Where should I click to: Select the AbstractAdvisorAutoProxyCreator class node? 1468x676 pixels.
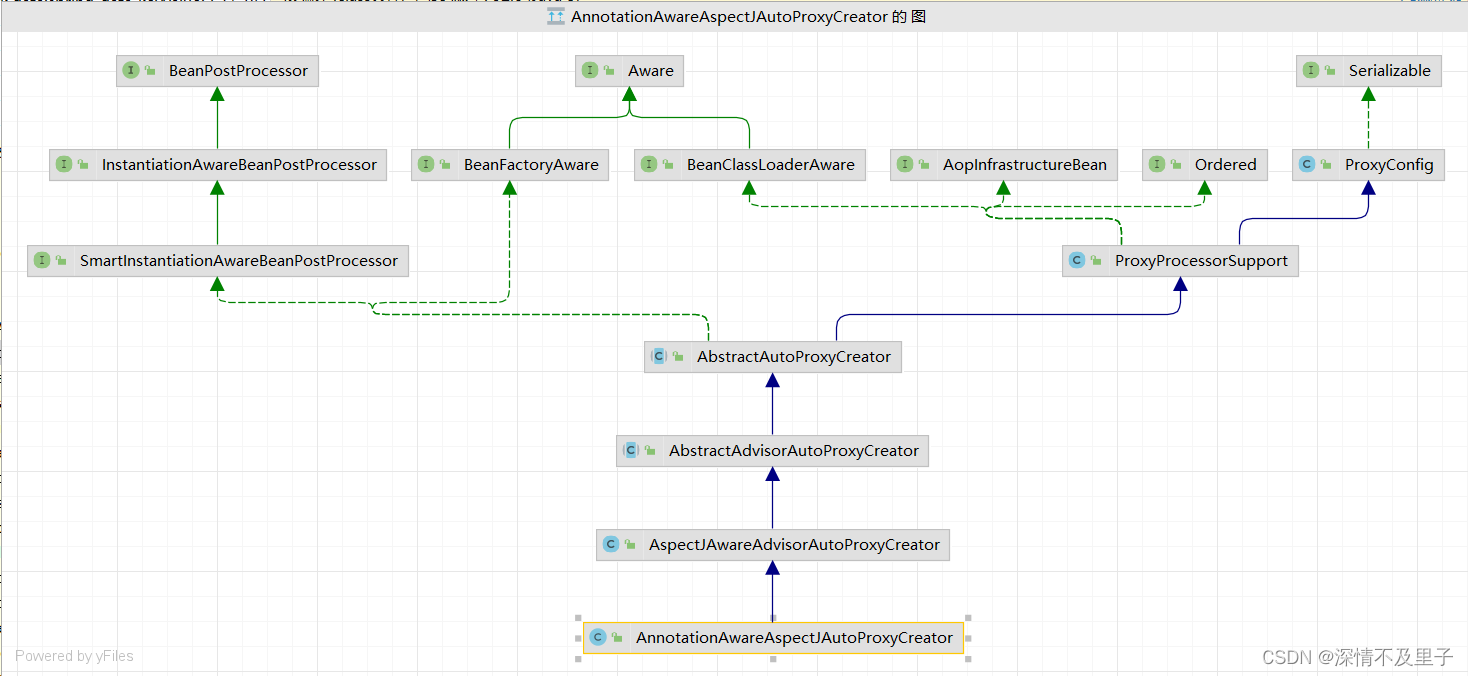tap(772, 450)
